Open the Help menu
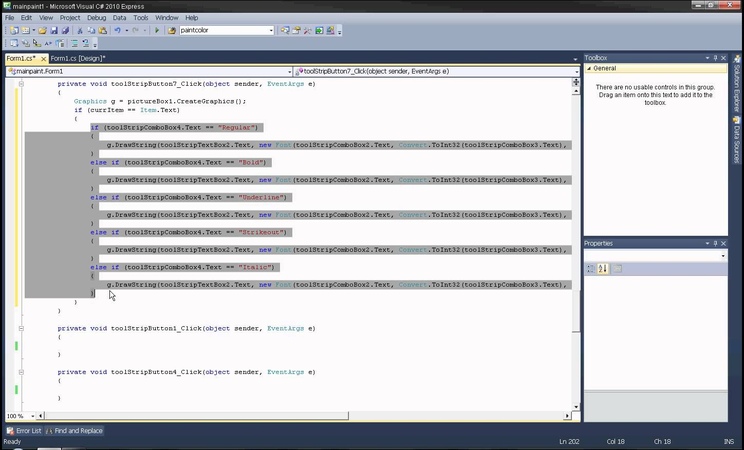The width and height of the screenshot is (744, 450). (x=192, y=18)
